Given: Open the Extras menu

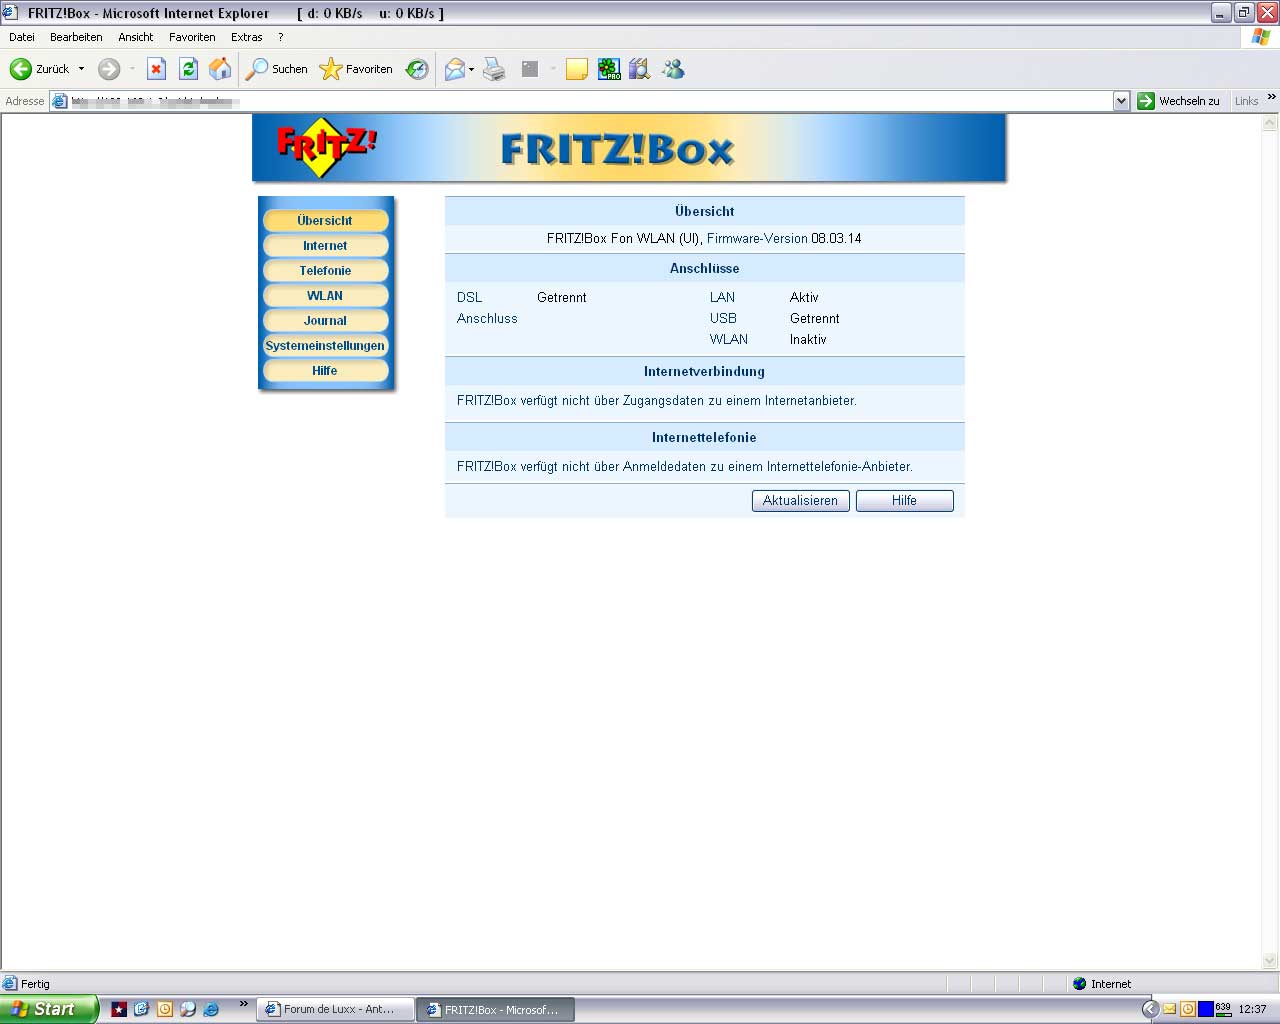Looking at the screenshot, I should [x=247, y=37].
